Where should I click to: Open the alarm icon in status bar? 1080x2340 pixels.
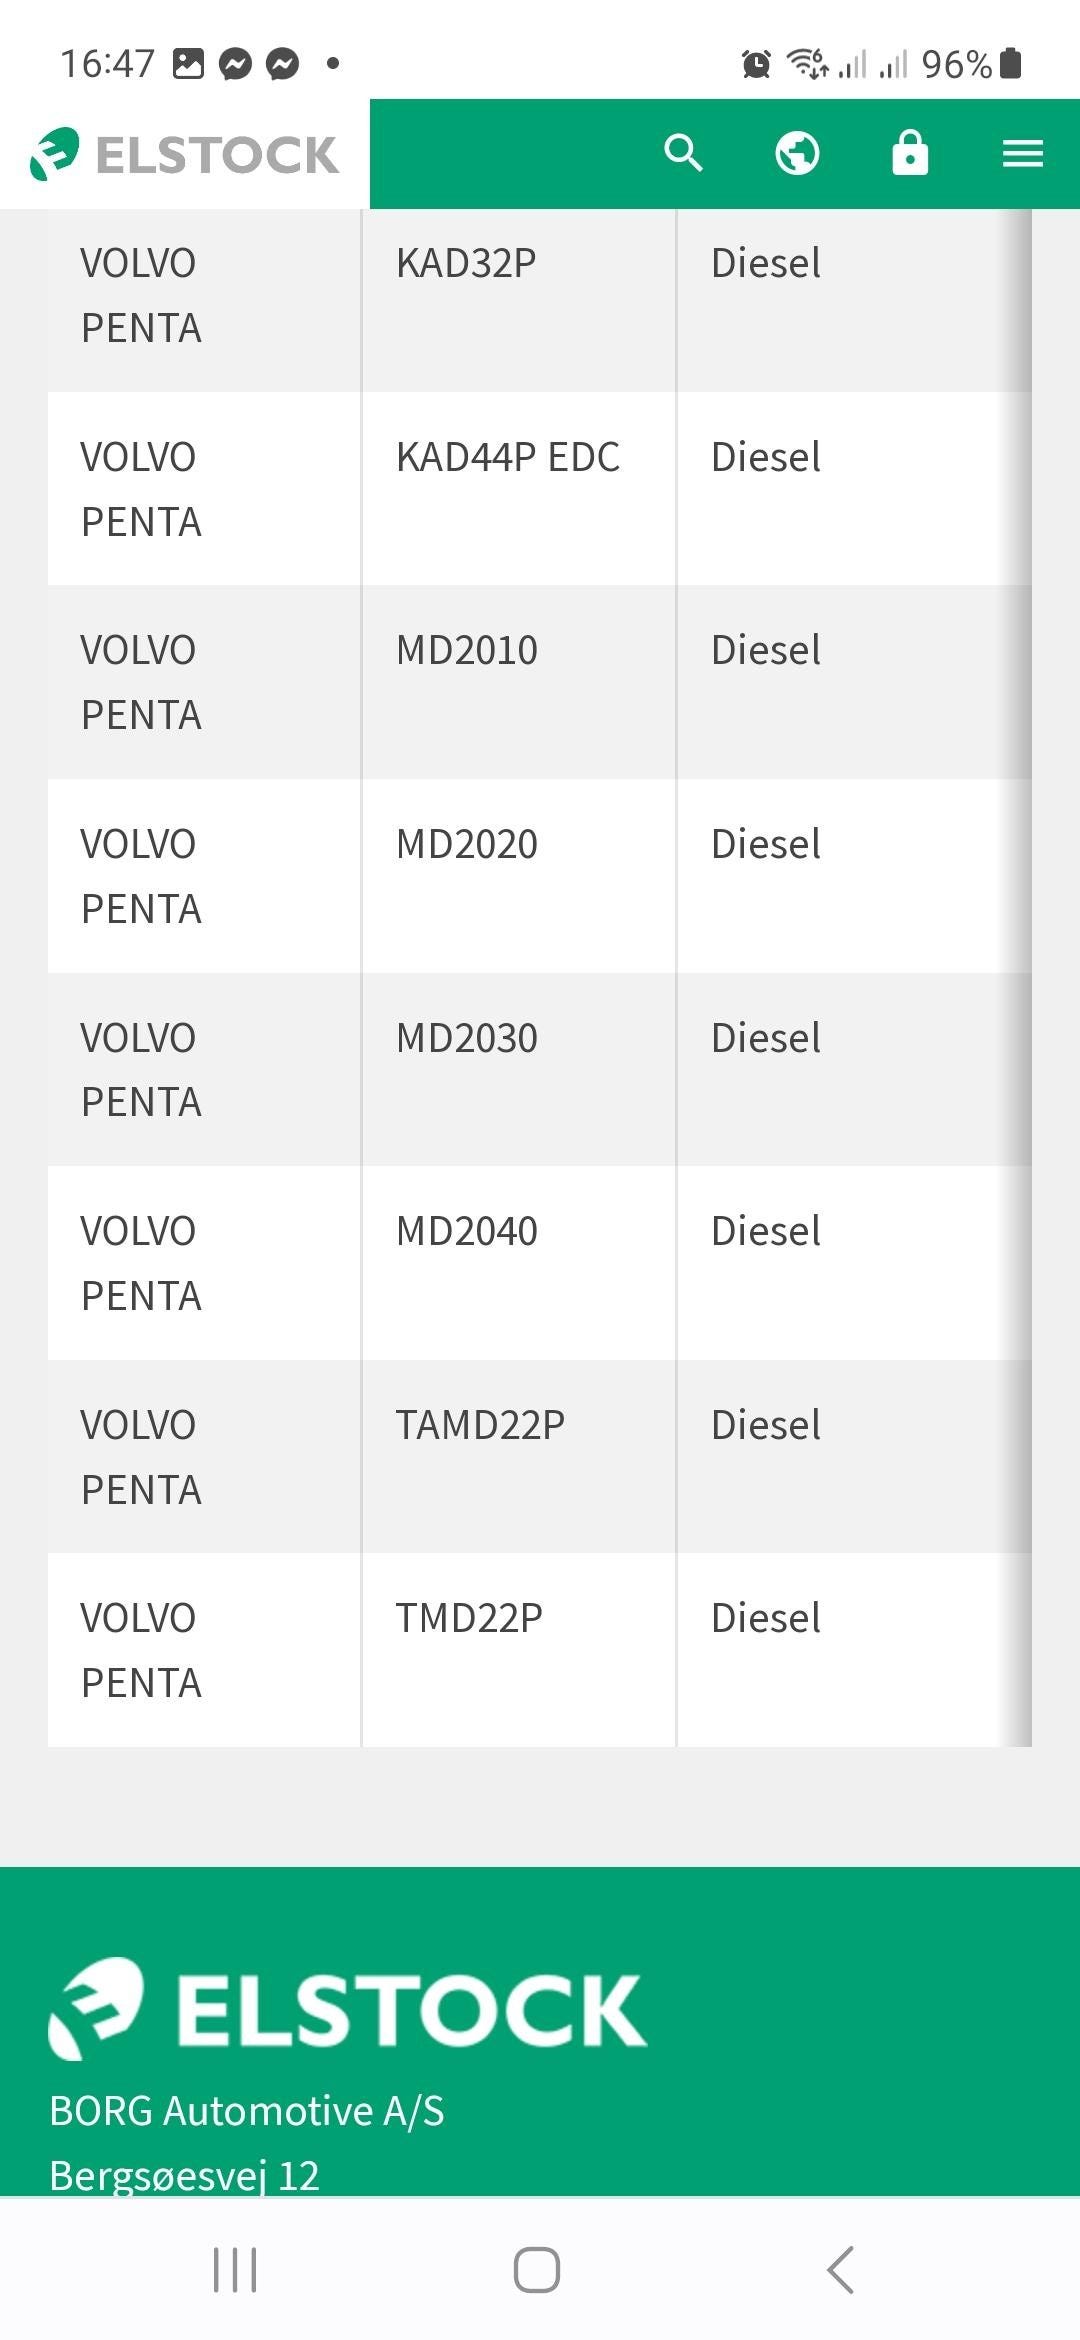pyautogui.click(x=756, y=64)
